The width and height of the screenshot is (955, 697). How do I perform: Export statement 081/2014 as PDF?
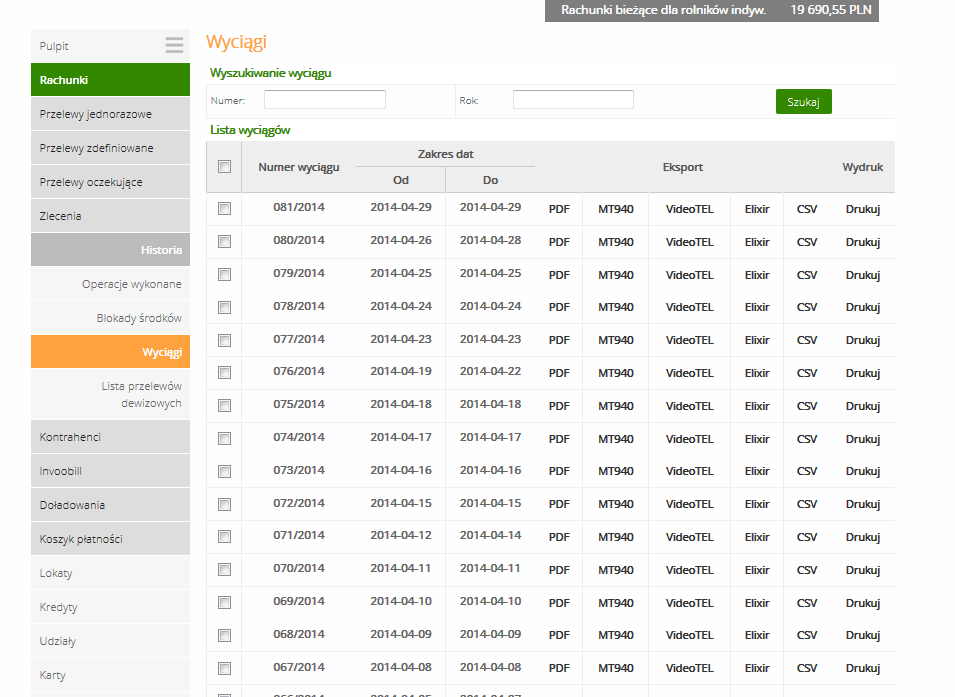click(x=559, y=209)
